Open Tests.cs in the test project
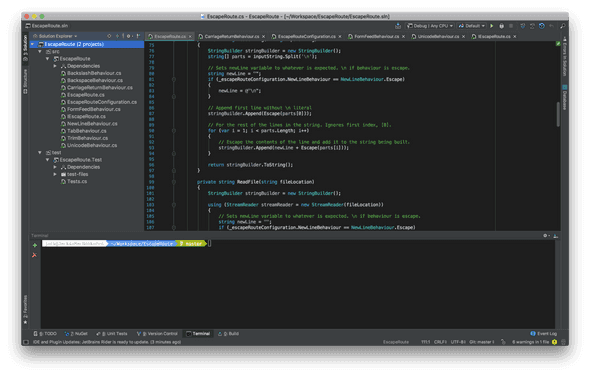 (74, 181)
